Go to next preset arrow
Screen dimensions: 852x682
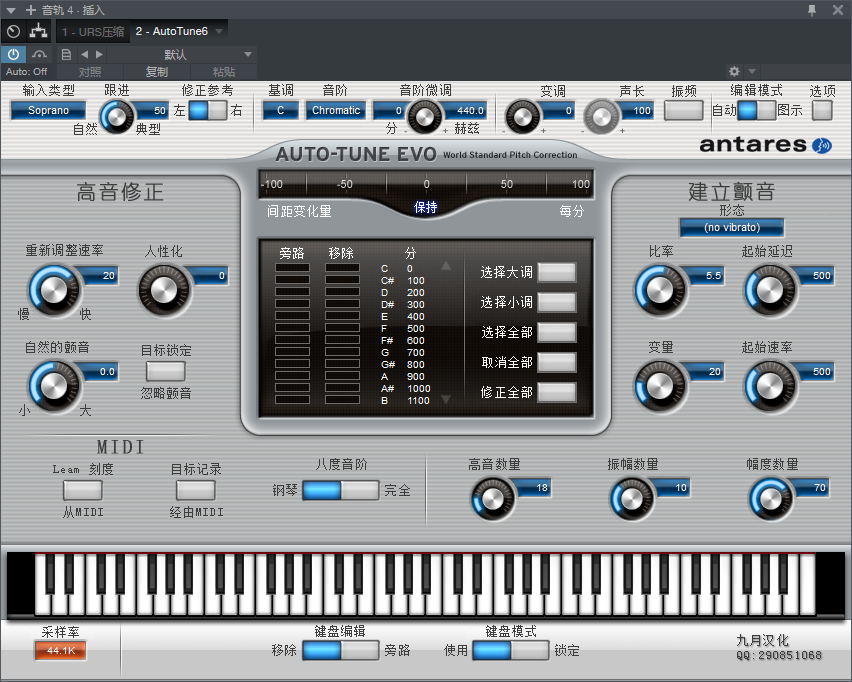(99, 54)
